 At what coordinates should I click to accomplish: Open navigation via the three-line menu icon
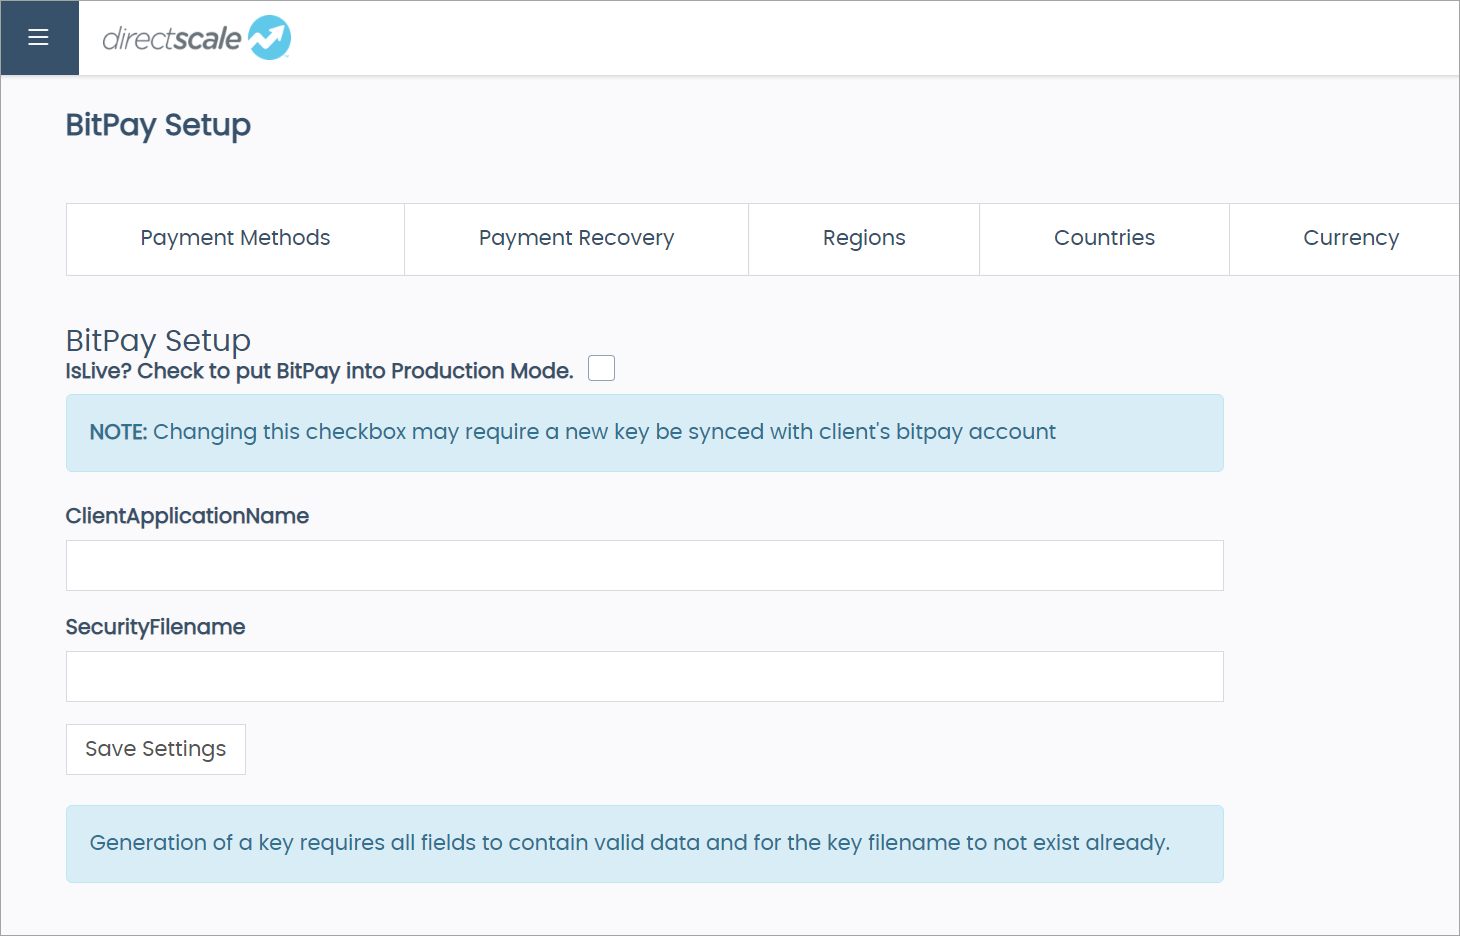pos(39,37)
